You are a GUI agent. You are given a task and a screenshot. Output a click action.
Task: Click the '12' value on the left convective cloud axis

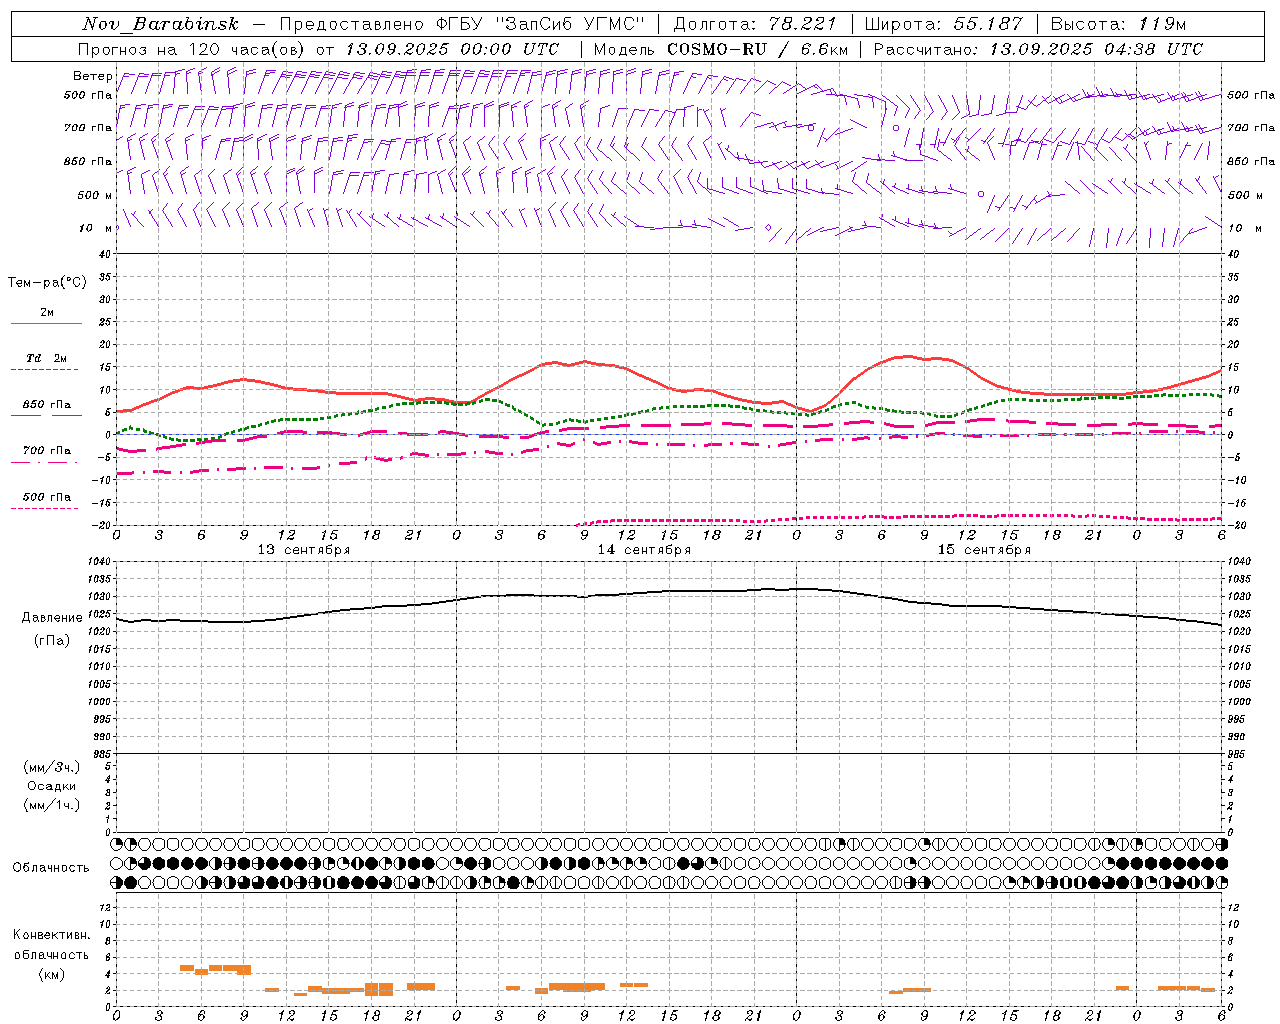(x=106, y=908)
